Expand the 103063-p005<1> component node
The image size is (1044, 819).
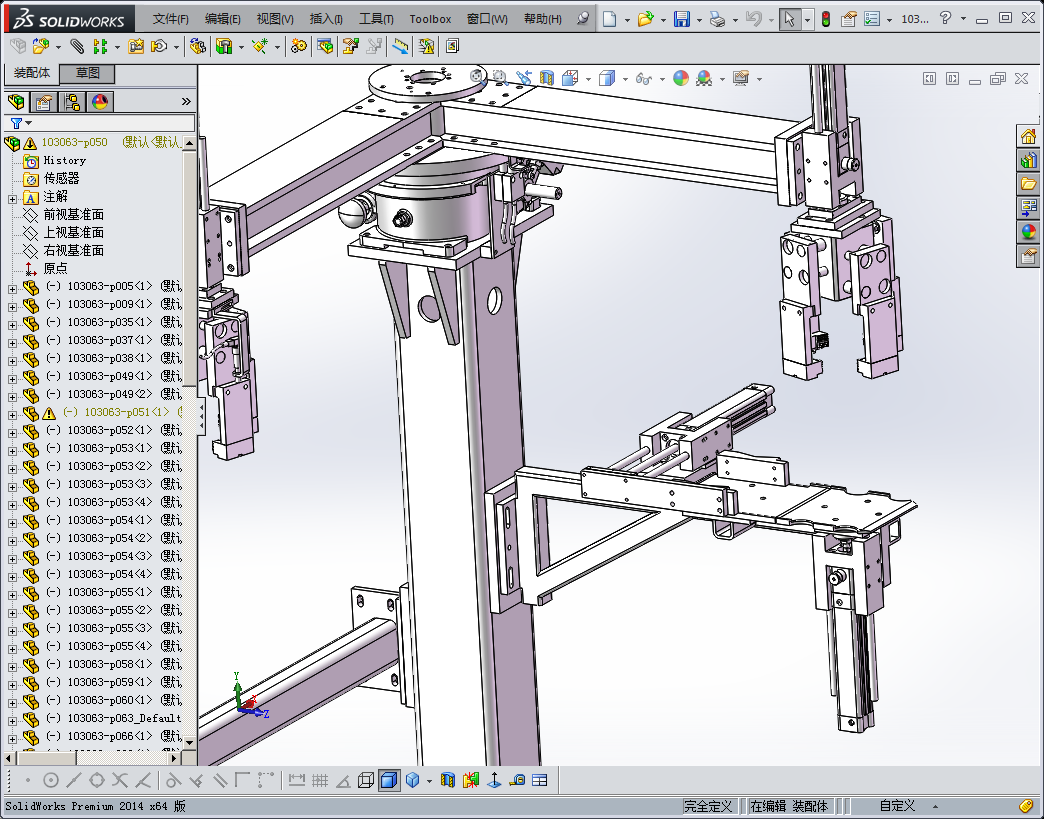pyautogui.click(x=12, y=288)
